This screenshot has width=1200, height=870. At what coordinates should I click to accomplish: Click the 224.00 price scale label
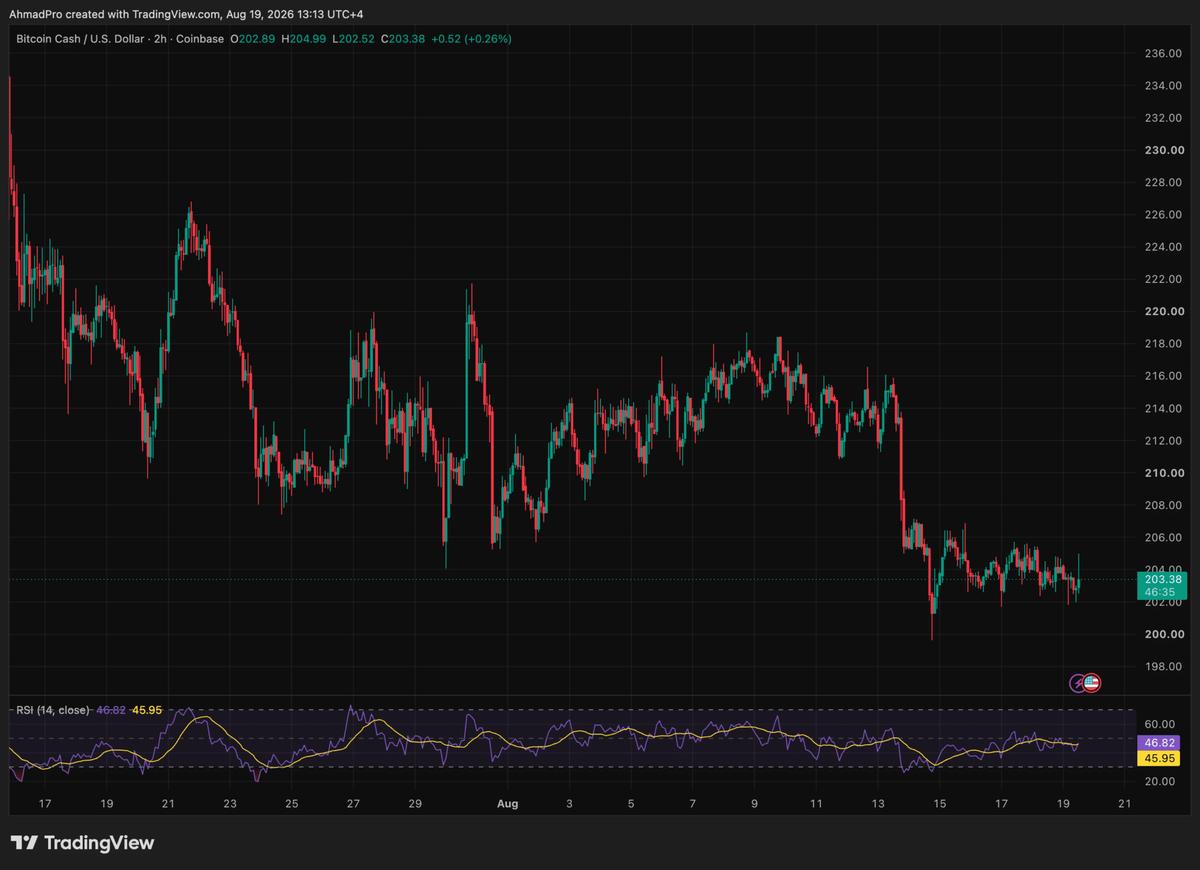pyautogui.click(x=1163, y=247)
